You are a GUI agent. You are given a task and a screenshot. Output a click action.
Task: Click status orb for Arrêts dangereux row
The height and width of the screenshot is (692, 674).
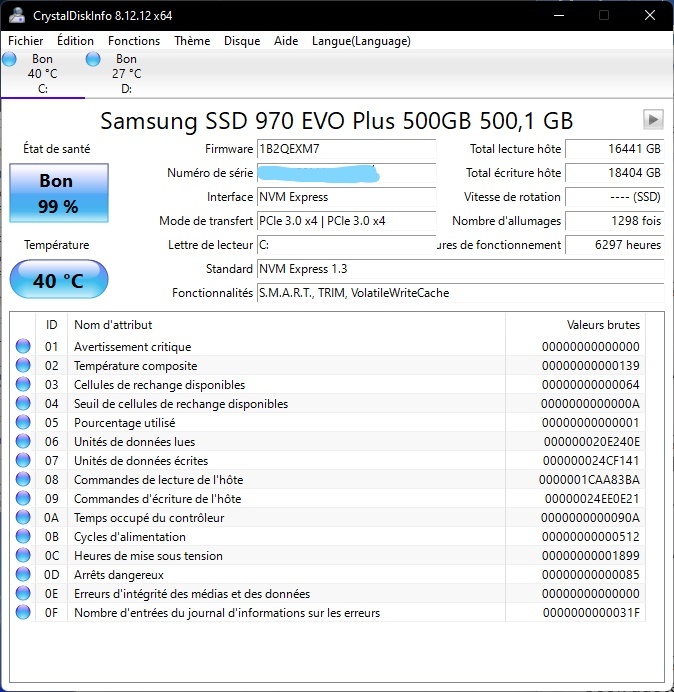pyautogui.click(x=23, y=574)
